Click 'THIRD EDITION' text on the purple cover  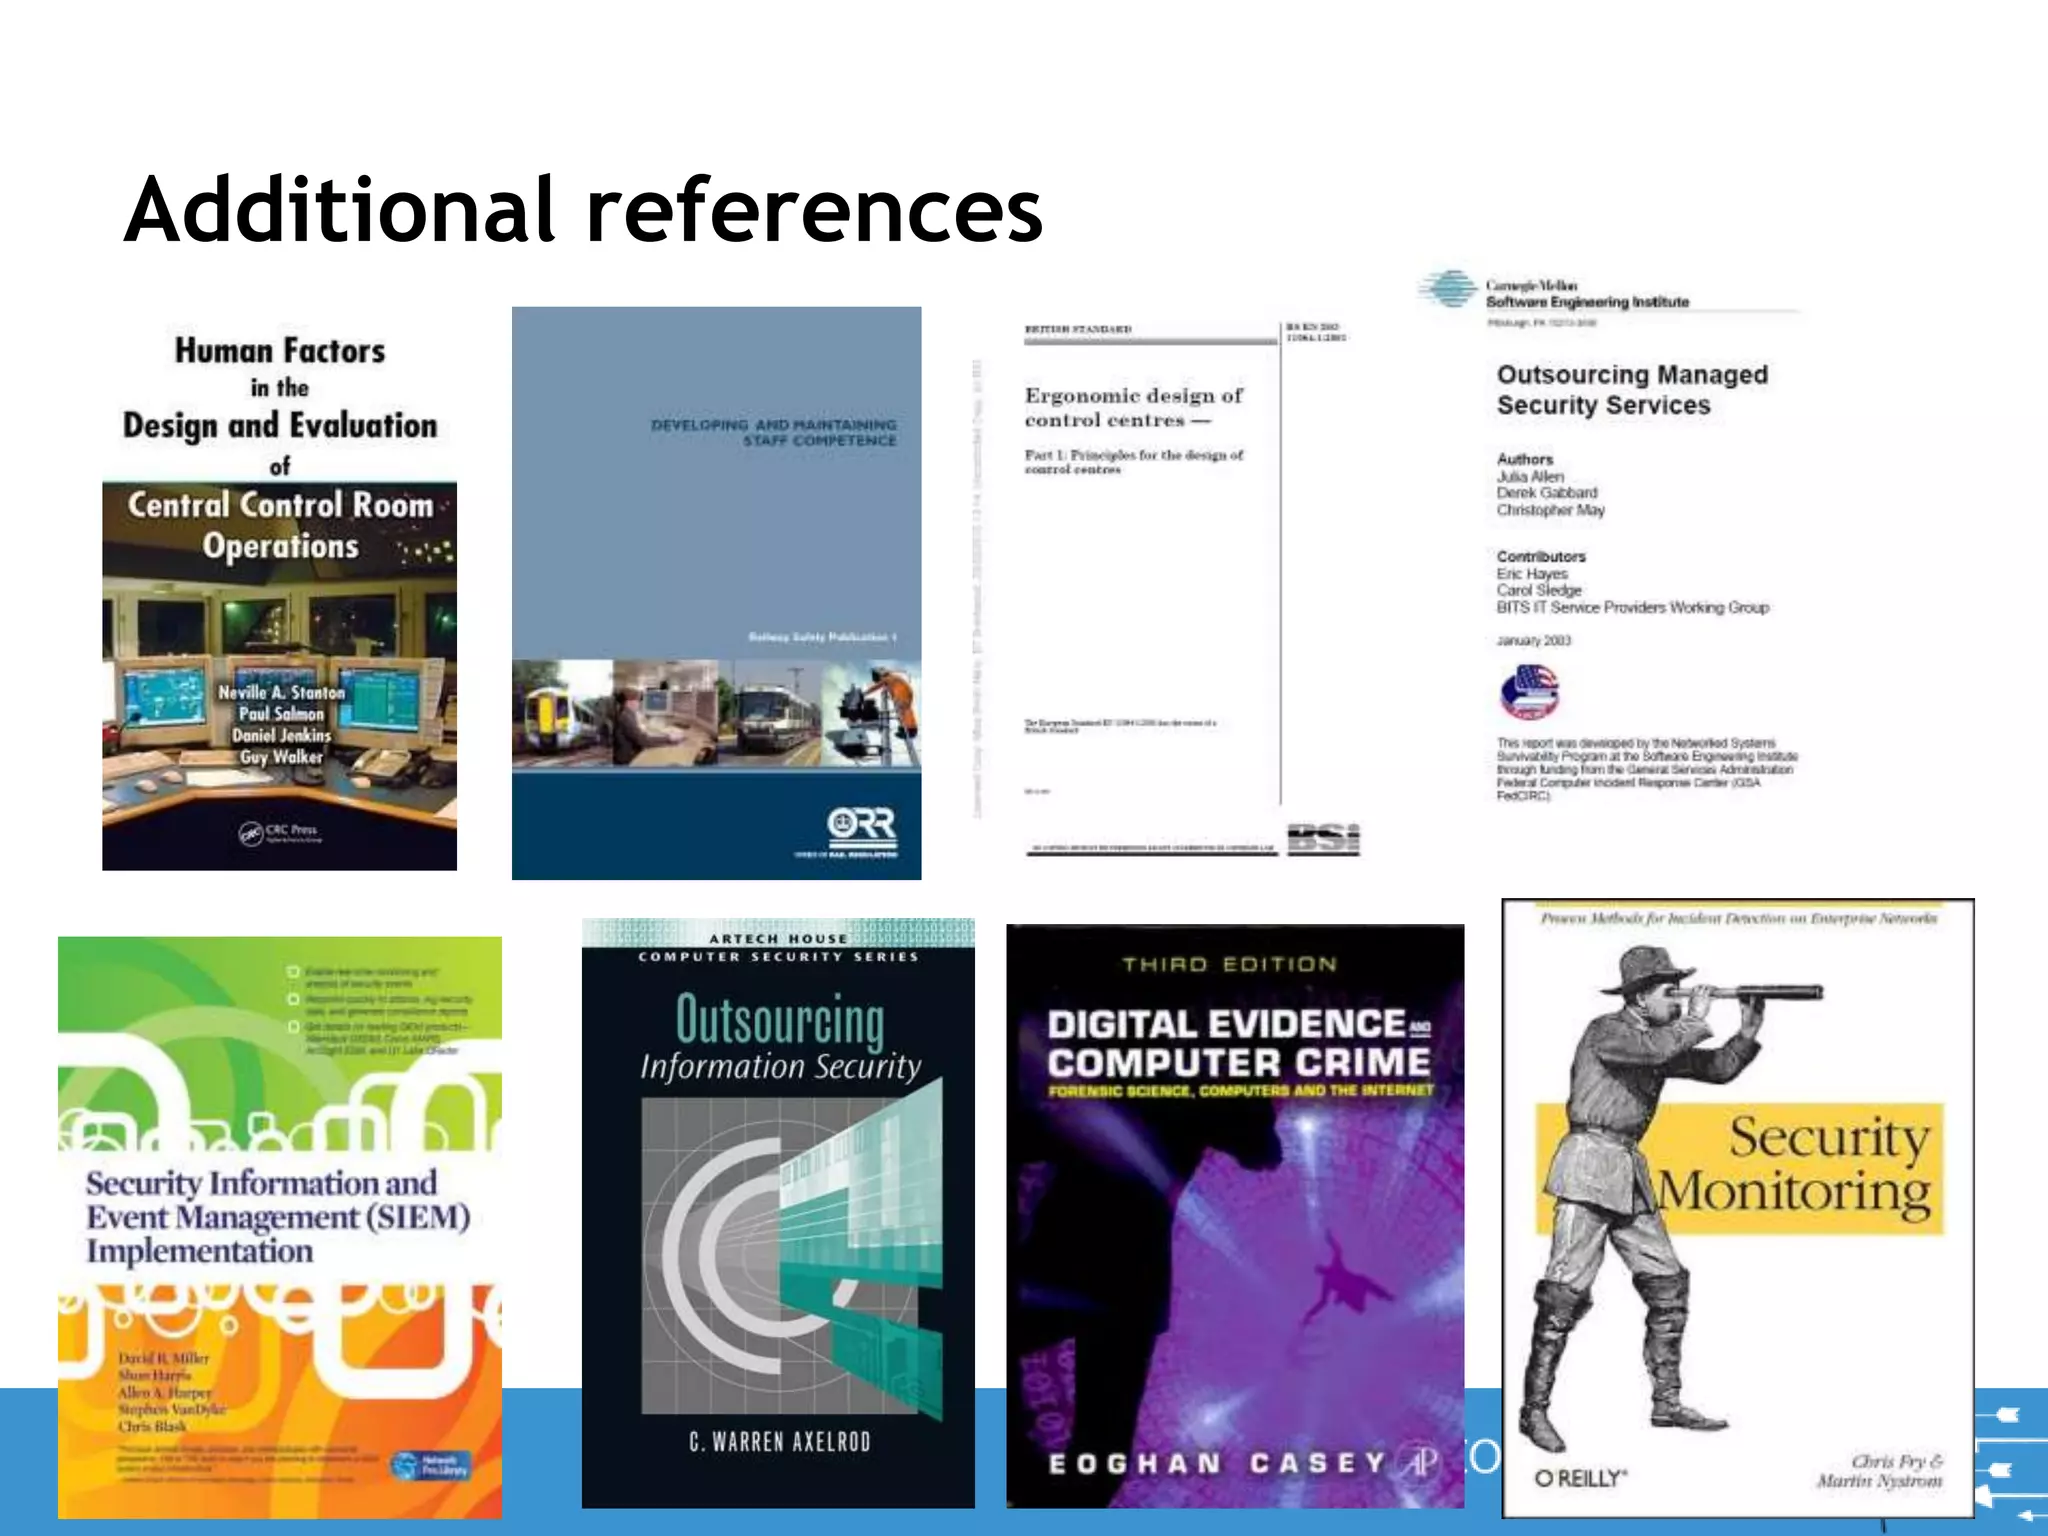pos(1229,964)
